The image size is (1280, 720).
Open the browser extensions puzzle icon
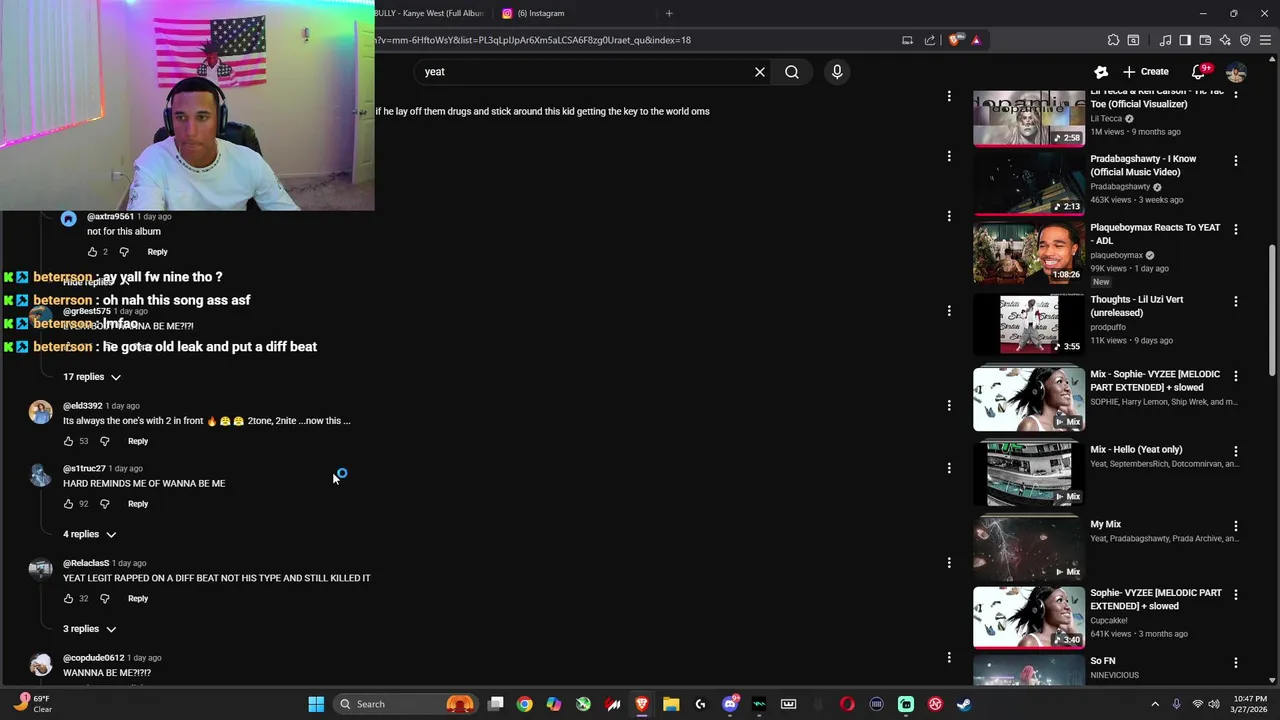click(1113, 40)
